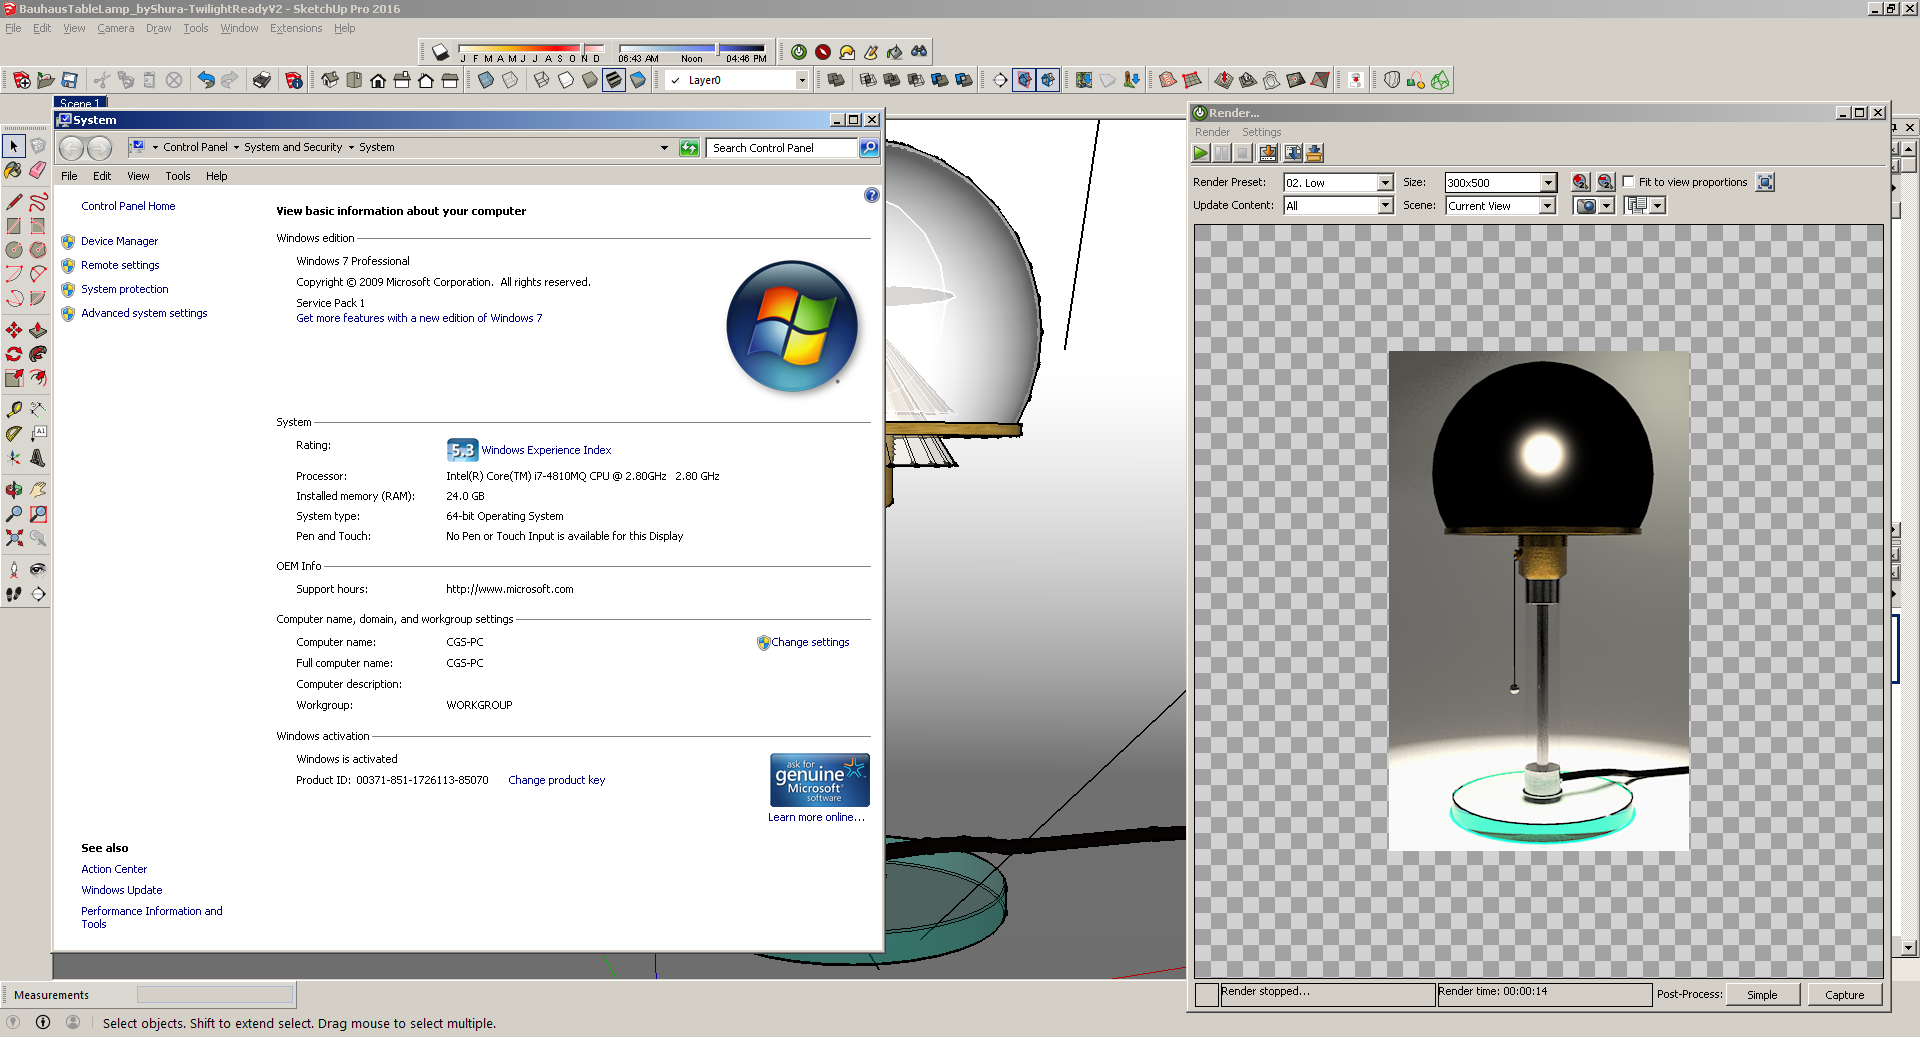The image size is (1920, 1038).
Task: Open Advanced system settings
Action: [x=144, y=313]
